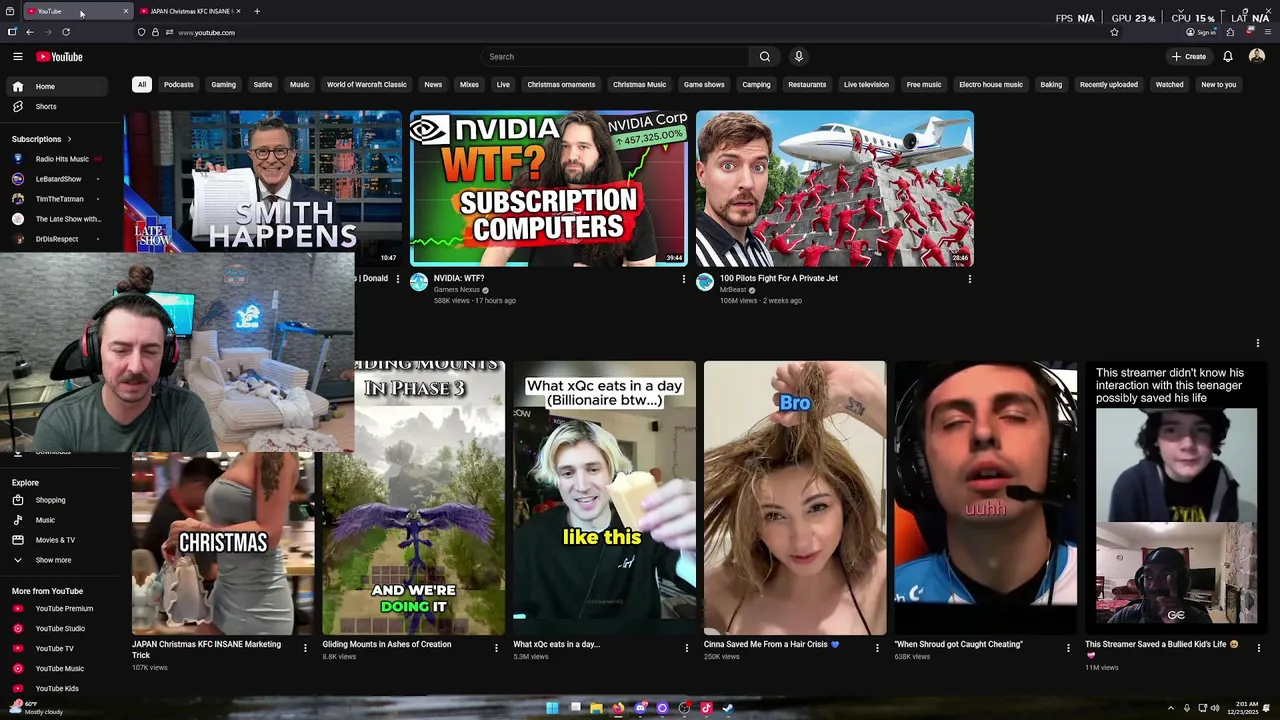The image size is (1280, 720).
Task: Open the Firefox application menu
Action: (1268, 32)
